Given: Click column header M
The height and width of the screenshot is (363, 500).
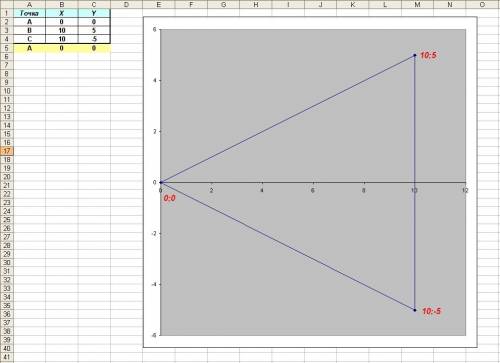Looking at the screenshot, I should [417, 4].
